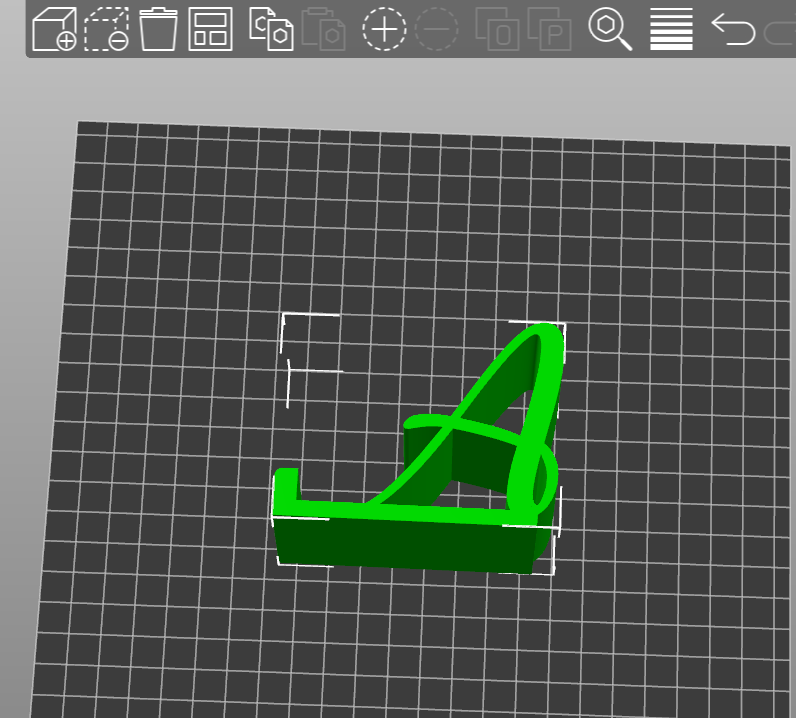Click the greyed-out Paste icon

coord(324,29)
